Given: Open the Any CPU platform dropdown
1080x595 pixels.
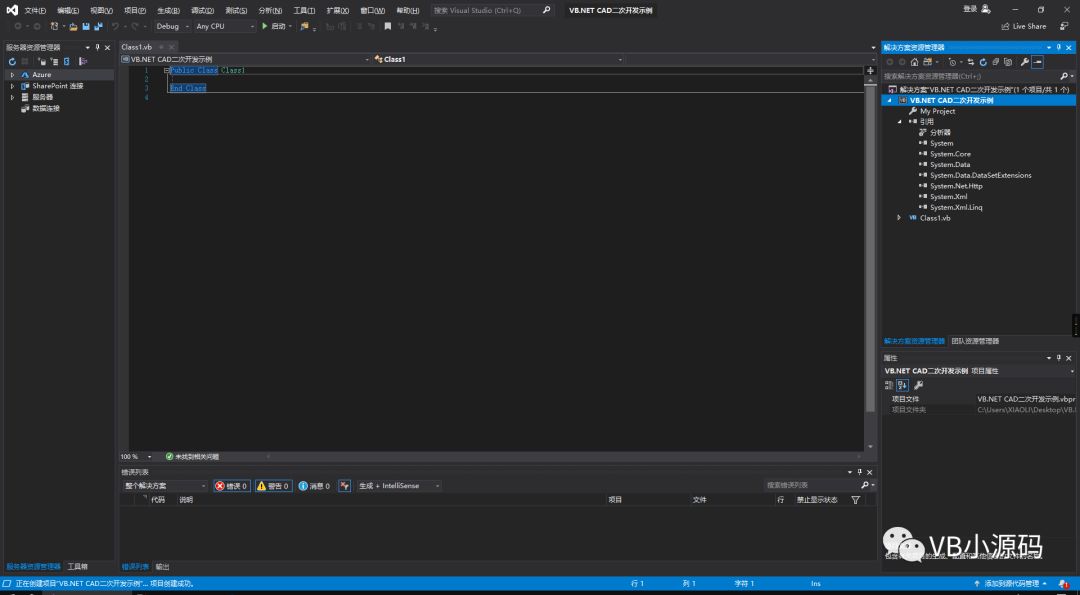Looking at the screenshot, I should tap(225, 26).
